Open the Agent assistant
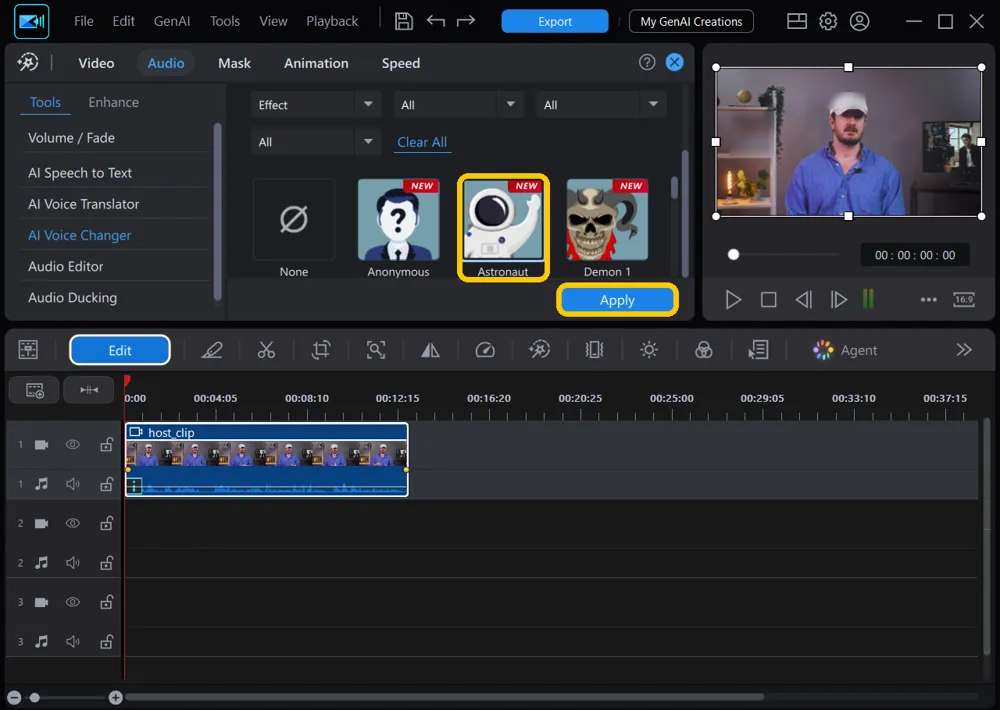 click(845, 350)
